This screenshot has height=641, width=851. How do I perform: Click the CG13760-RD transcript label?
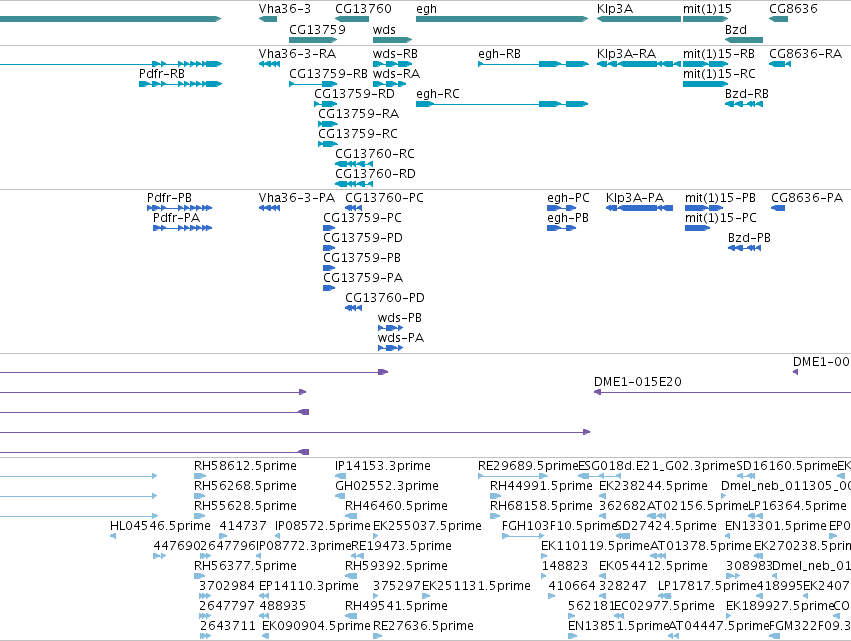pyautogui.click(x=375, y=174)
